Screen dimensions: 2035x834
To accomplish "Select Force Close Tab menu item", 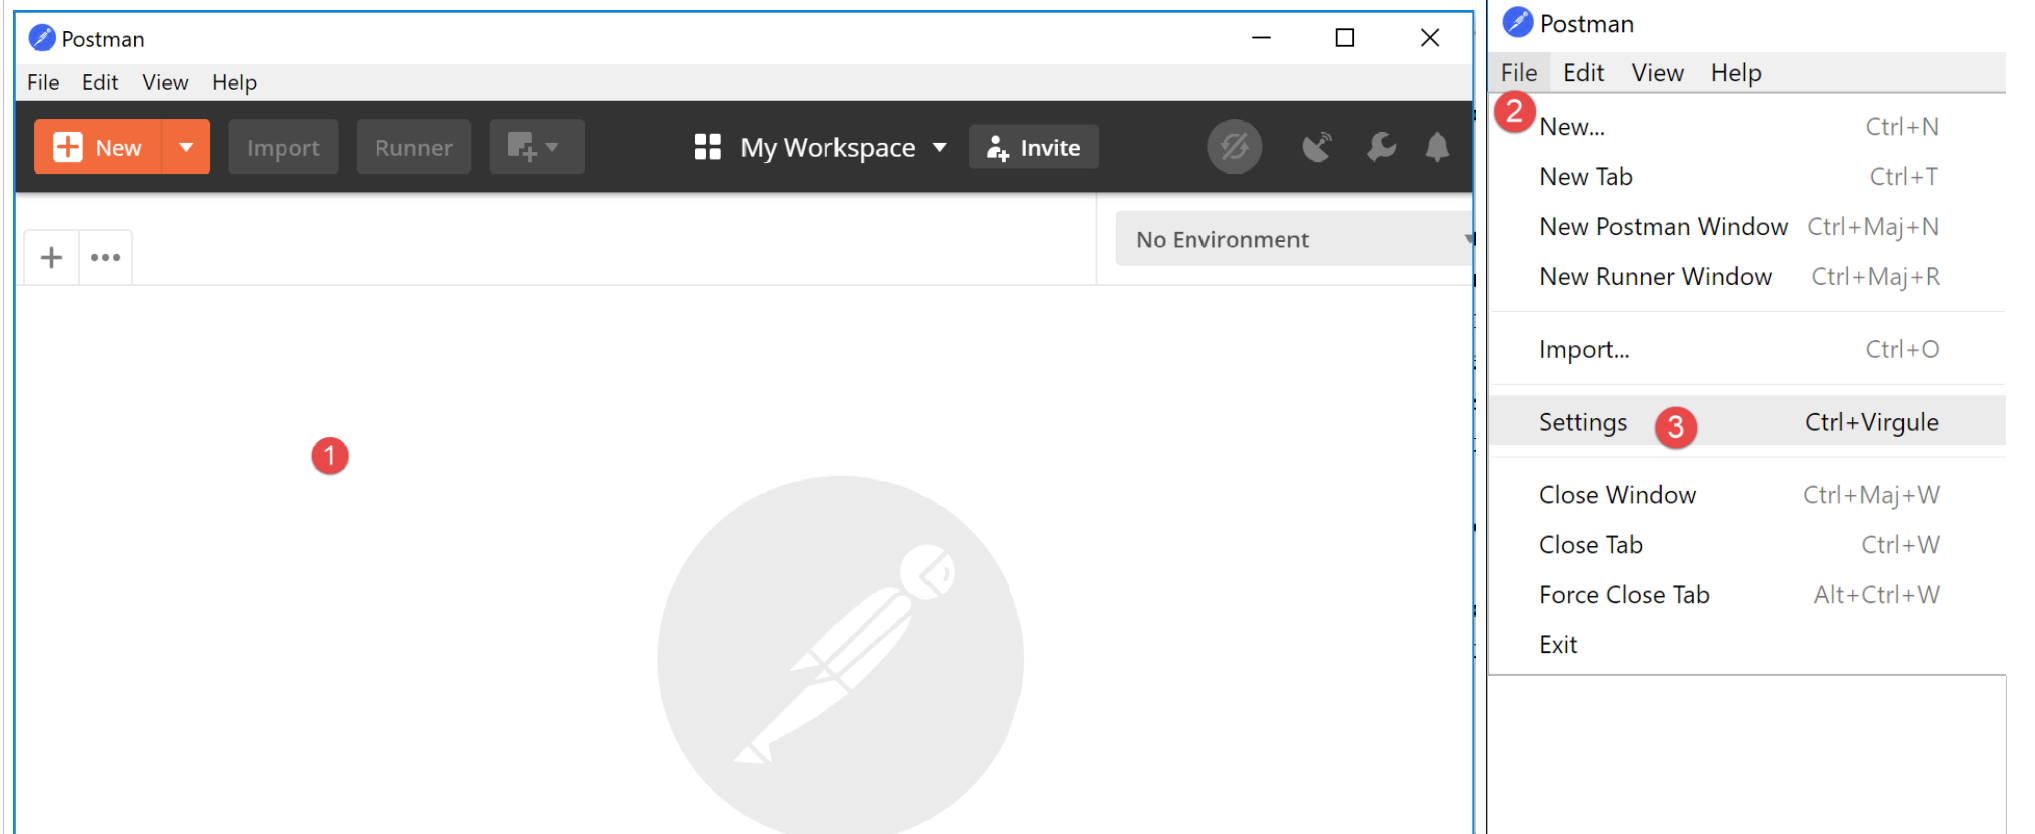I will click(1624, 595).
